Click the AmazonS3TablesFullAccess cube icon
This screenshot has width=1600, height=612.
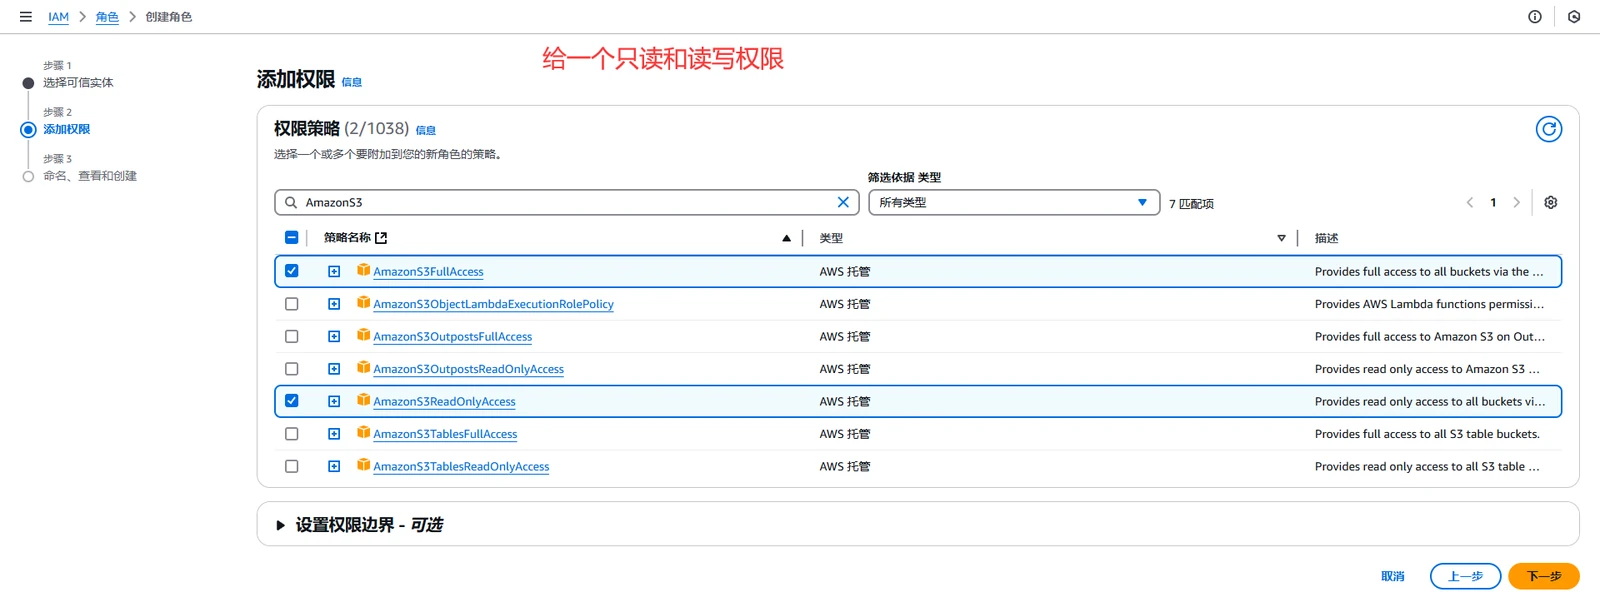click(364, 433)
